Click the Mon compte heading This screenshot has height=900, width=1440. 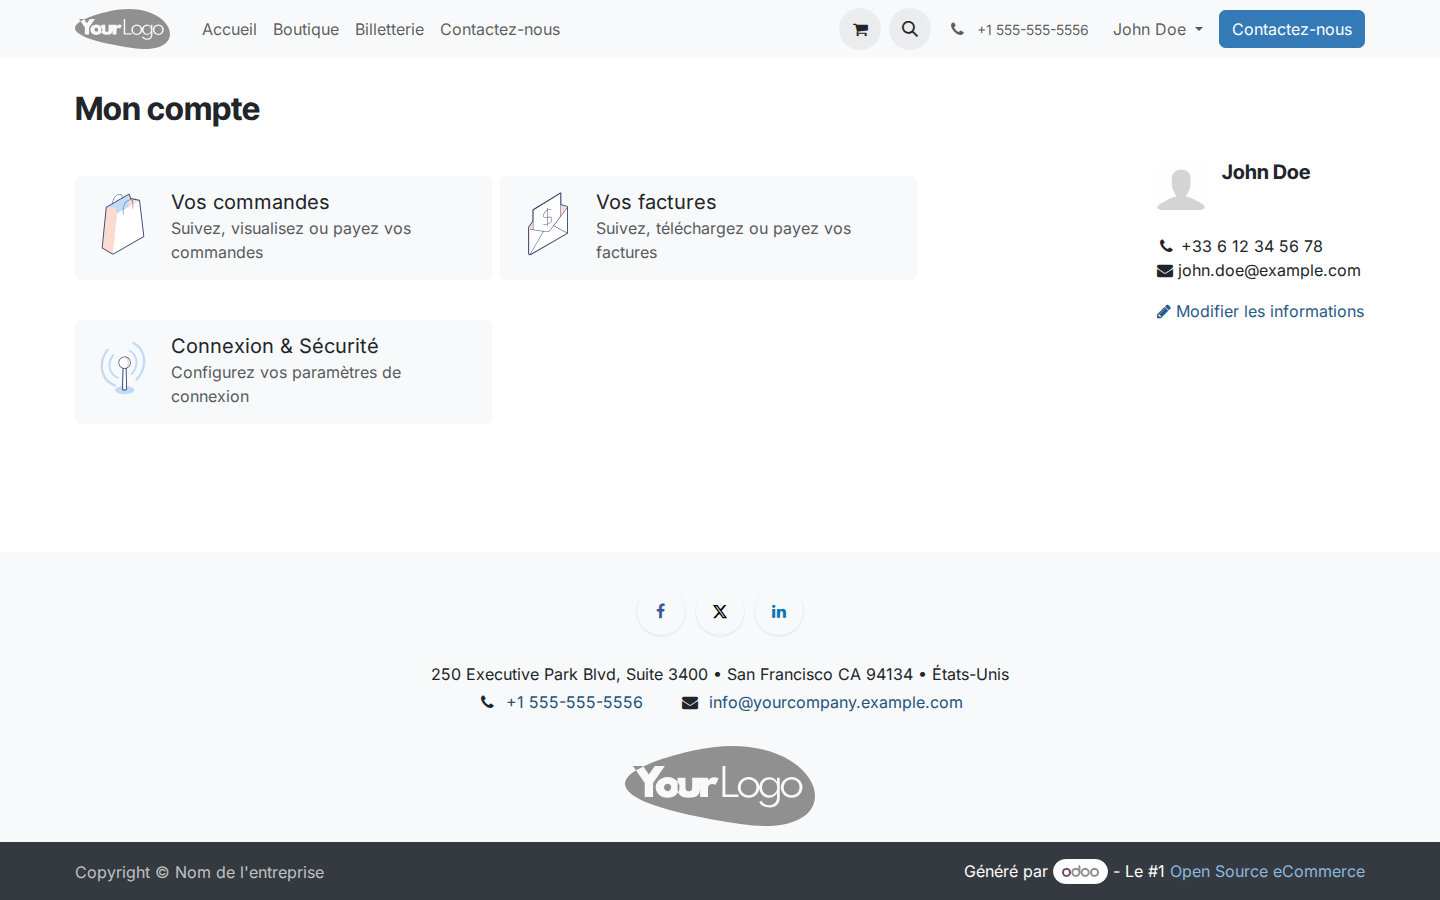pyautogui.click(x=167, y=109)
